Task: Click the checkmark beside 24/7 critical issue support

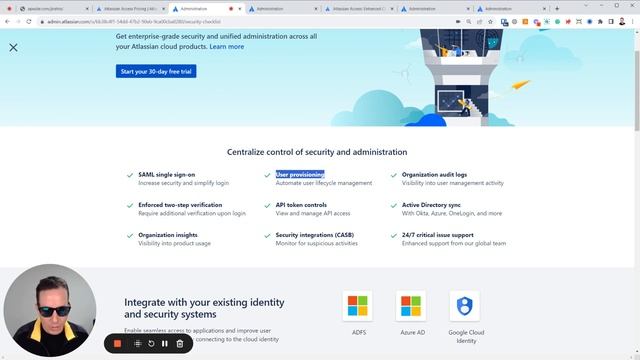Action: coord(393,236)
